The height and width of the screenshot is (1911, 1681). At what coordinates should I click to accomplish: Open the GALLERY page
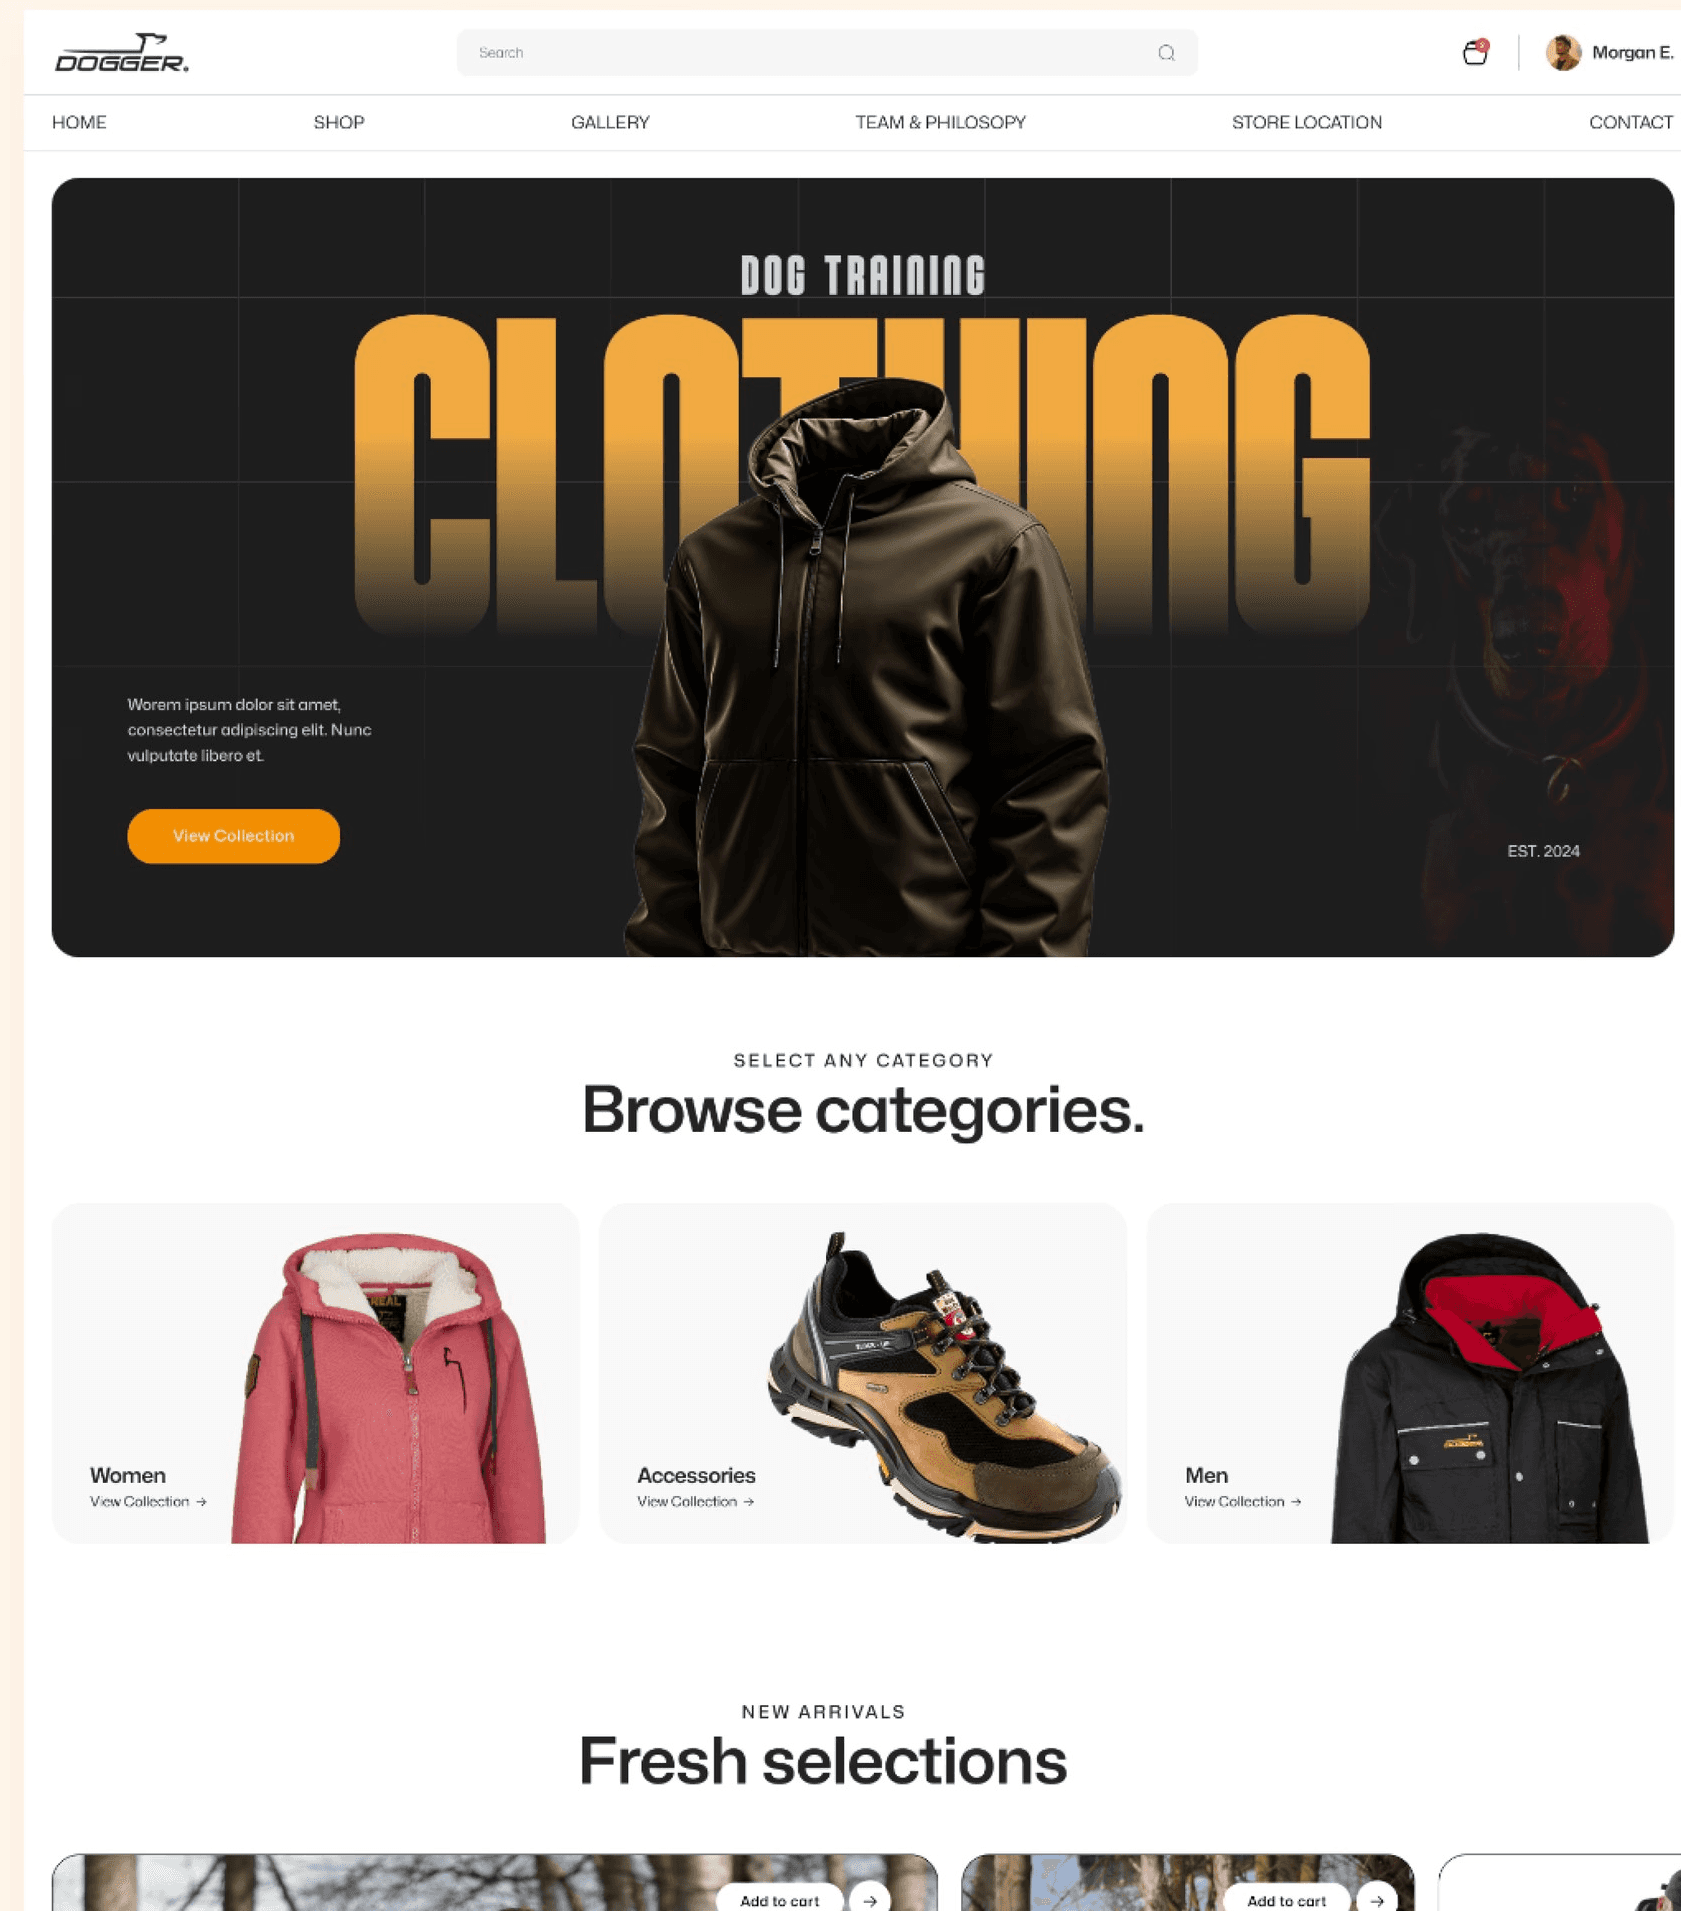click(610, 122)
